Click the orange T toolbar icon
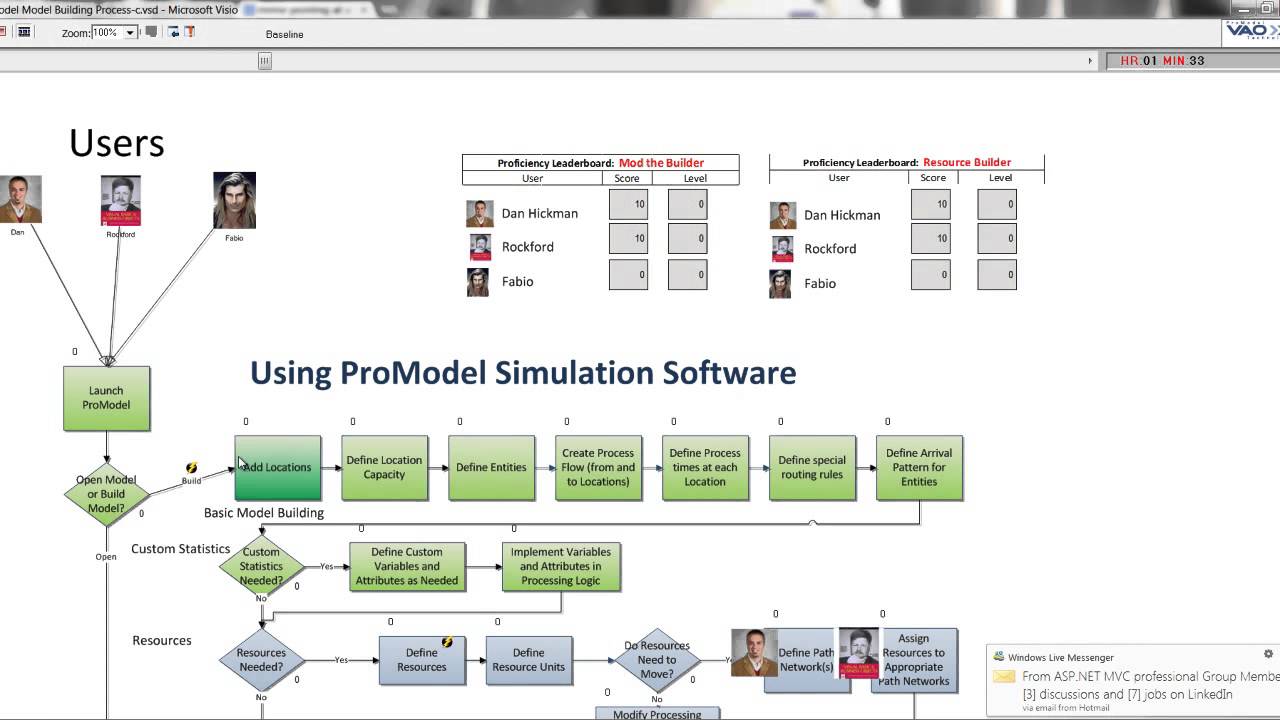1280x720 pixels. [x=189, y=32]
